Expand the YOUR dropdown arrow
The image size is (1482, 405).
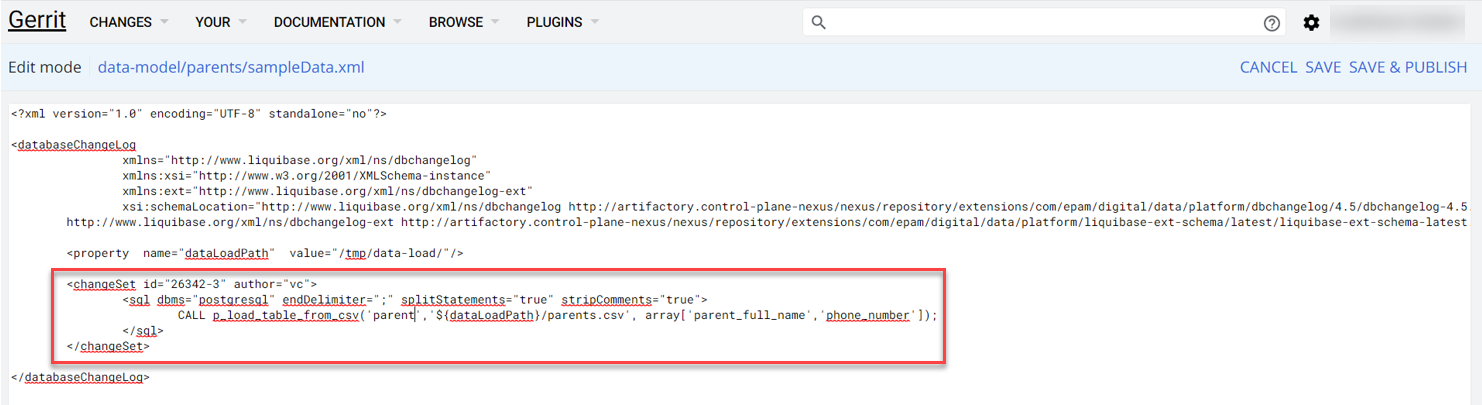[240, 22]
